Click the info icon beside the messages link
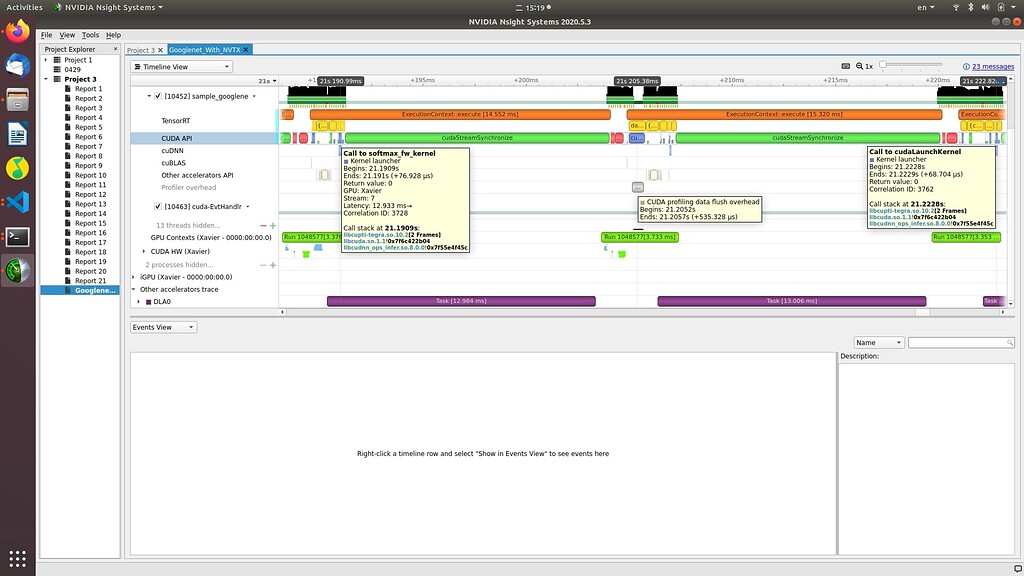Viewport: 1024px width, 576px height. click(967, 67)
